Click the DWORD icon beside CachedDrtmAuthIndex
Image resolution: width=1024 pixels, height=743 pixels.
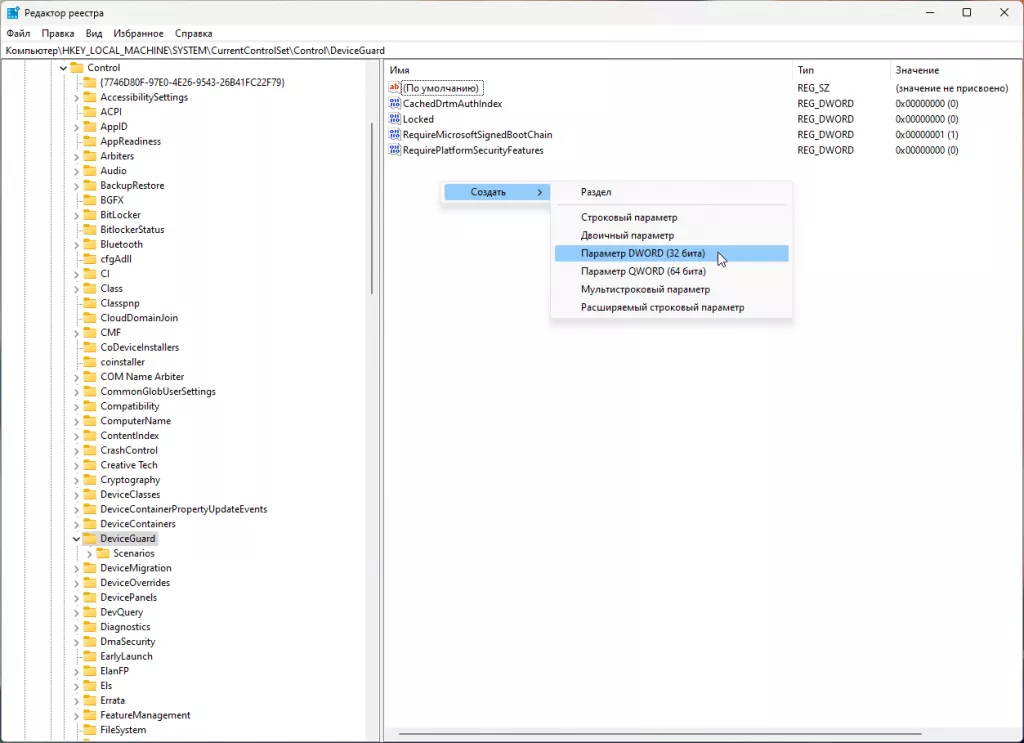coord(394,104)
